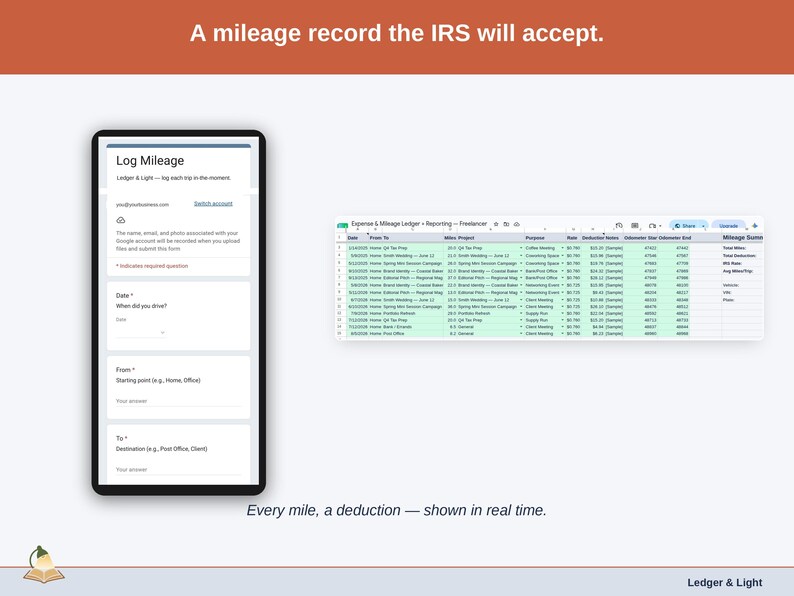Click the 'Vehicle:' summary label
Screen dimensions: 794x596
tap(731, 285)
